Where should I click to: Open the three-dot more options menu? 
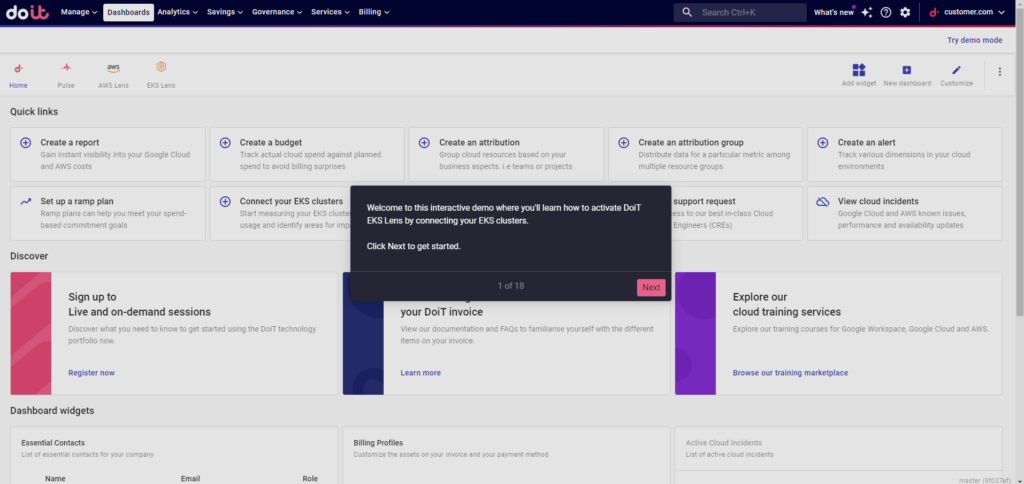pyautogui.click(x=999, y=72)
